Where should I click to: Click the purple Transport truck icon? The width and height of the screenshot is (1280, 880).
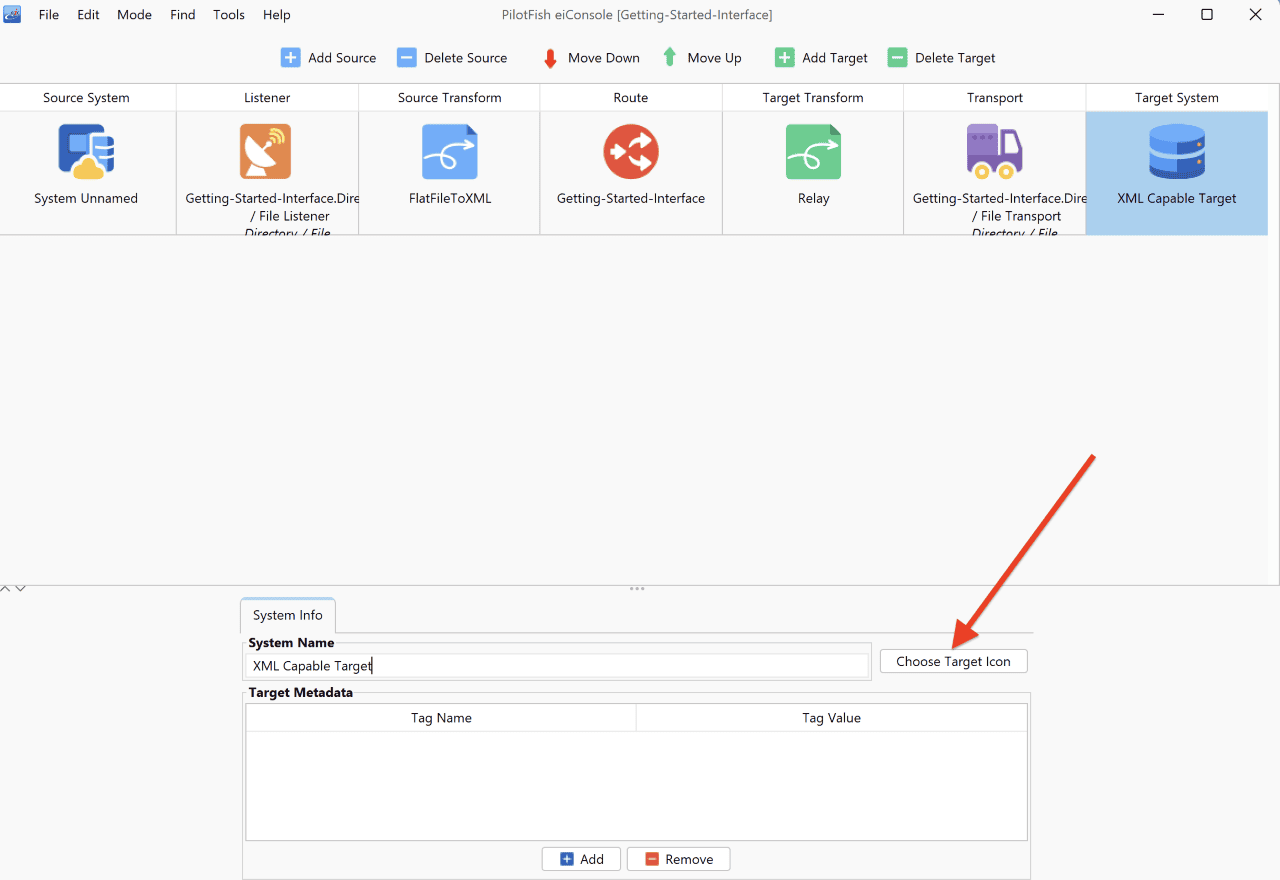coord(995,152)
